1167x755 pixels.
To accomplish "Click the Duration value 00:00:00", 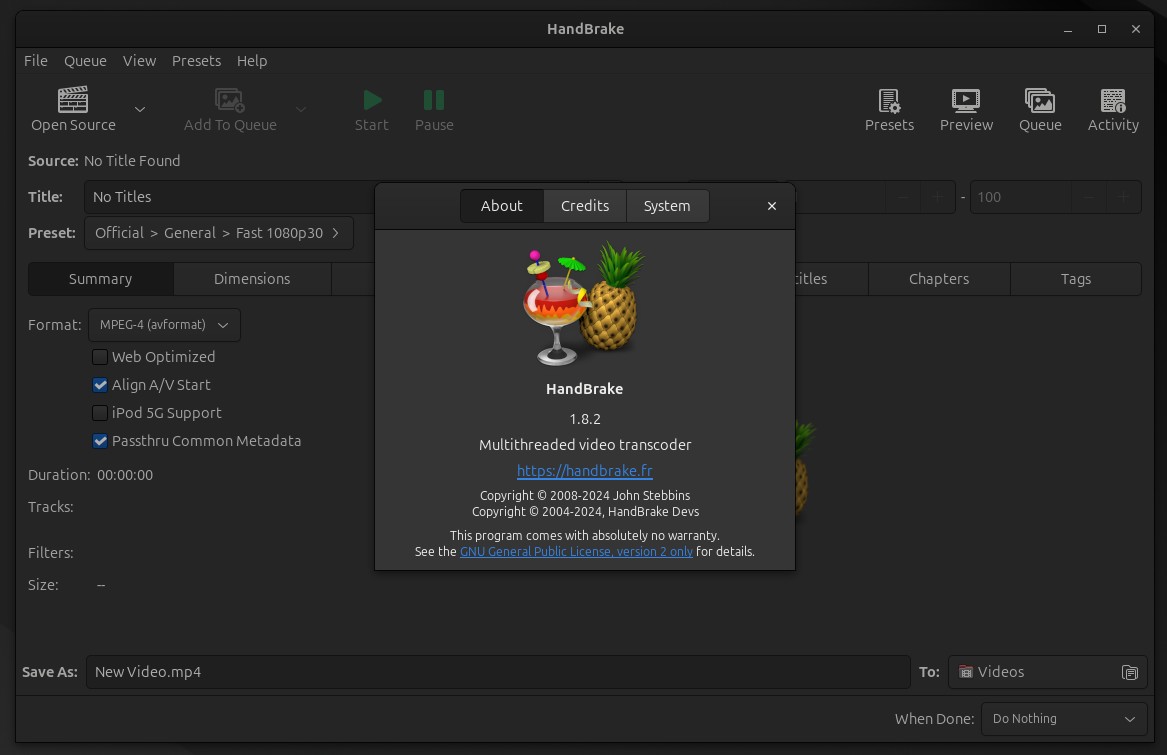I will (x=125, y=475).
